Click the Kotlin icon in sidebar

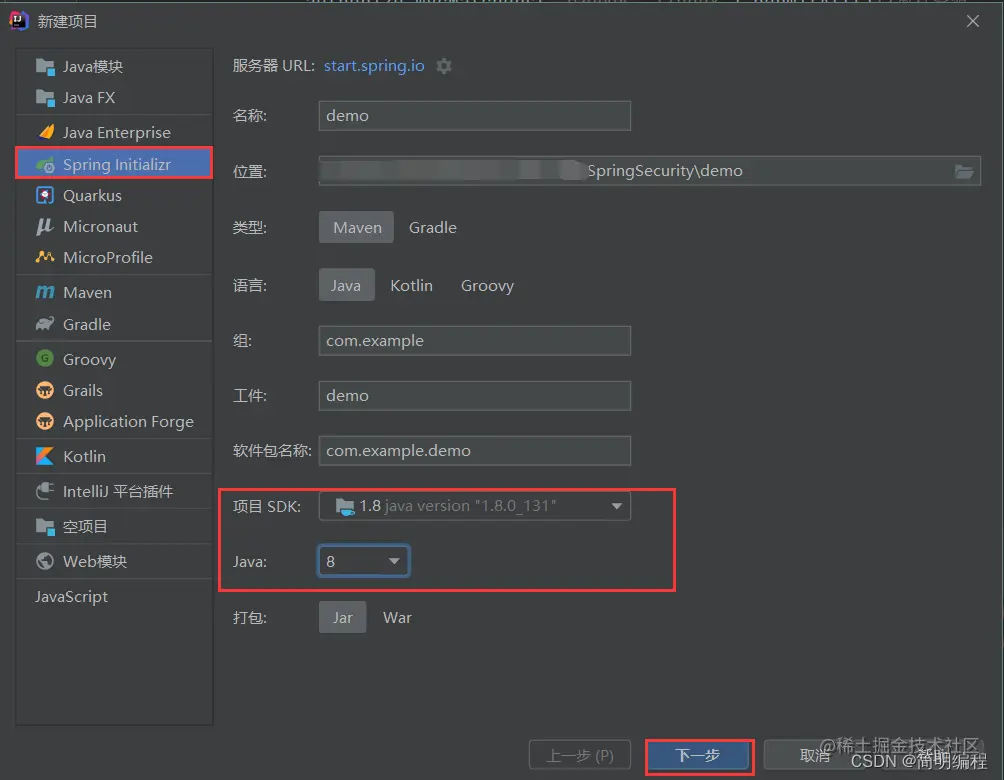click(45, 456)
